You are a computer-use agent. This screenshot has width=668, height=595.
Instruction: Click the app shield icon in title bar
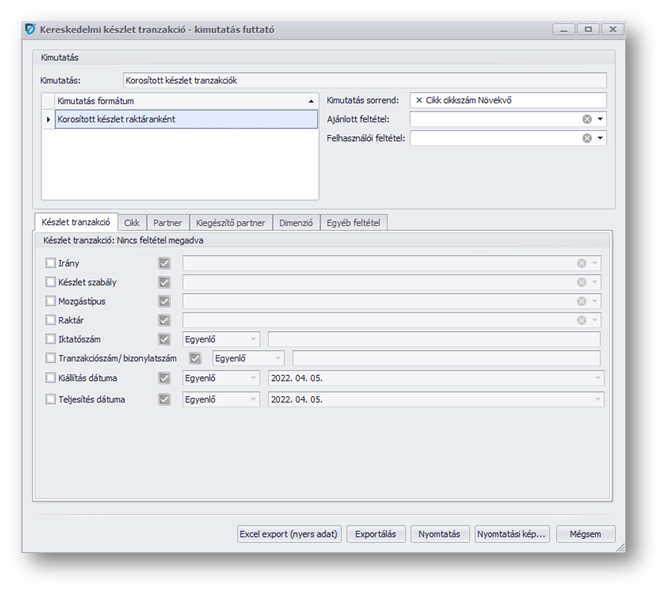click(x=29, y=30)
